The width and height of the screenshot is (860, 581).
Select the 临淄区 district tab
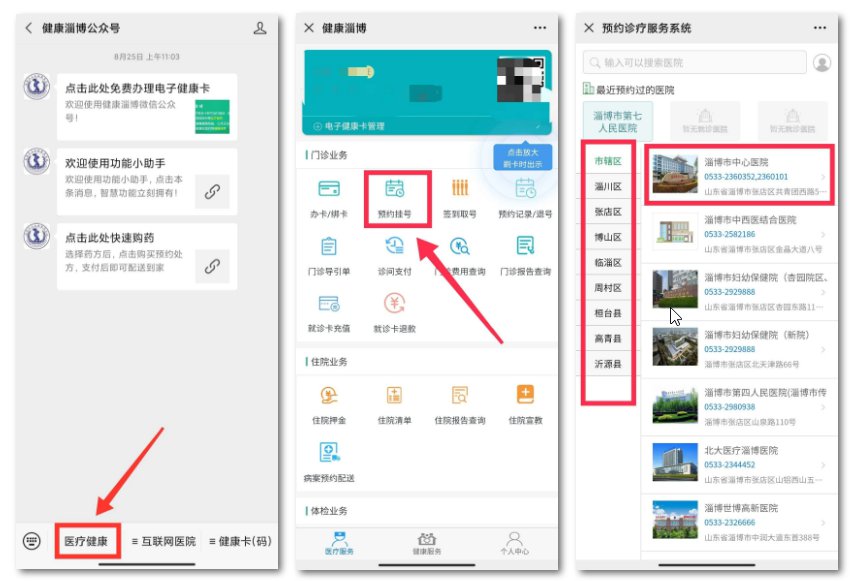(x=608, y=263)
